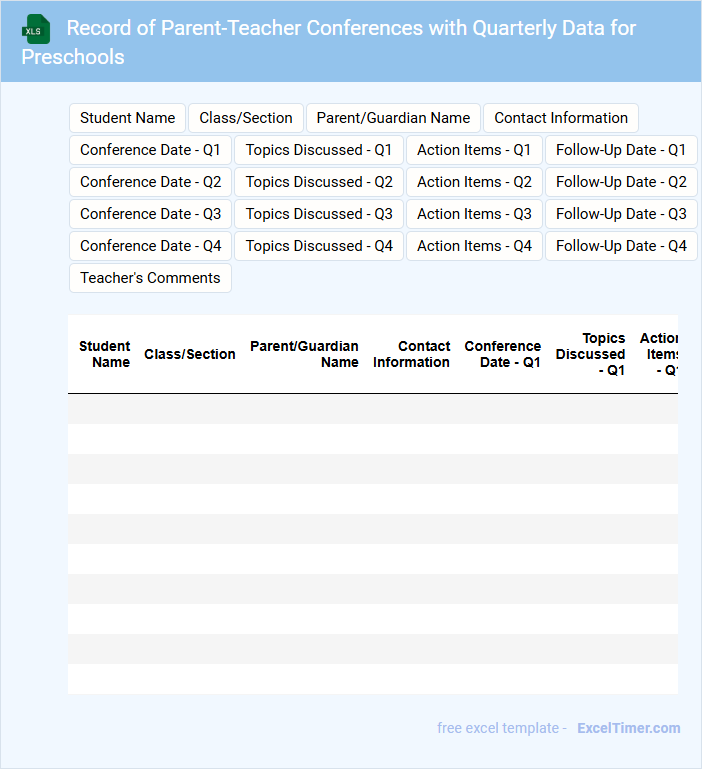The width and height of the screenshot is (702, 769).
Task: Click the Teacher's Comments tag
Action: click(x=150, y=278)
